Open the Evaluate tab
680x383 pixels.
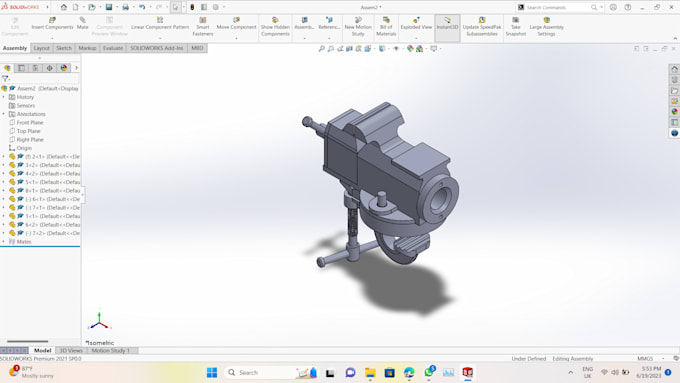click(113, 48)
